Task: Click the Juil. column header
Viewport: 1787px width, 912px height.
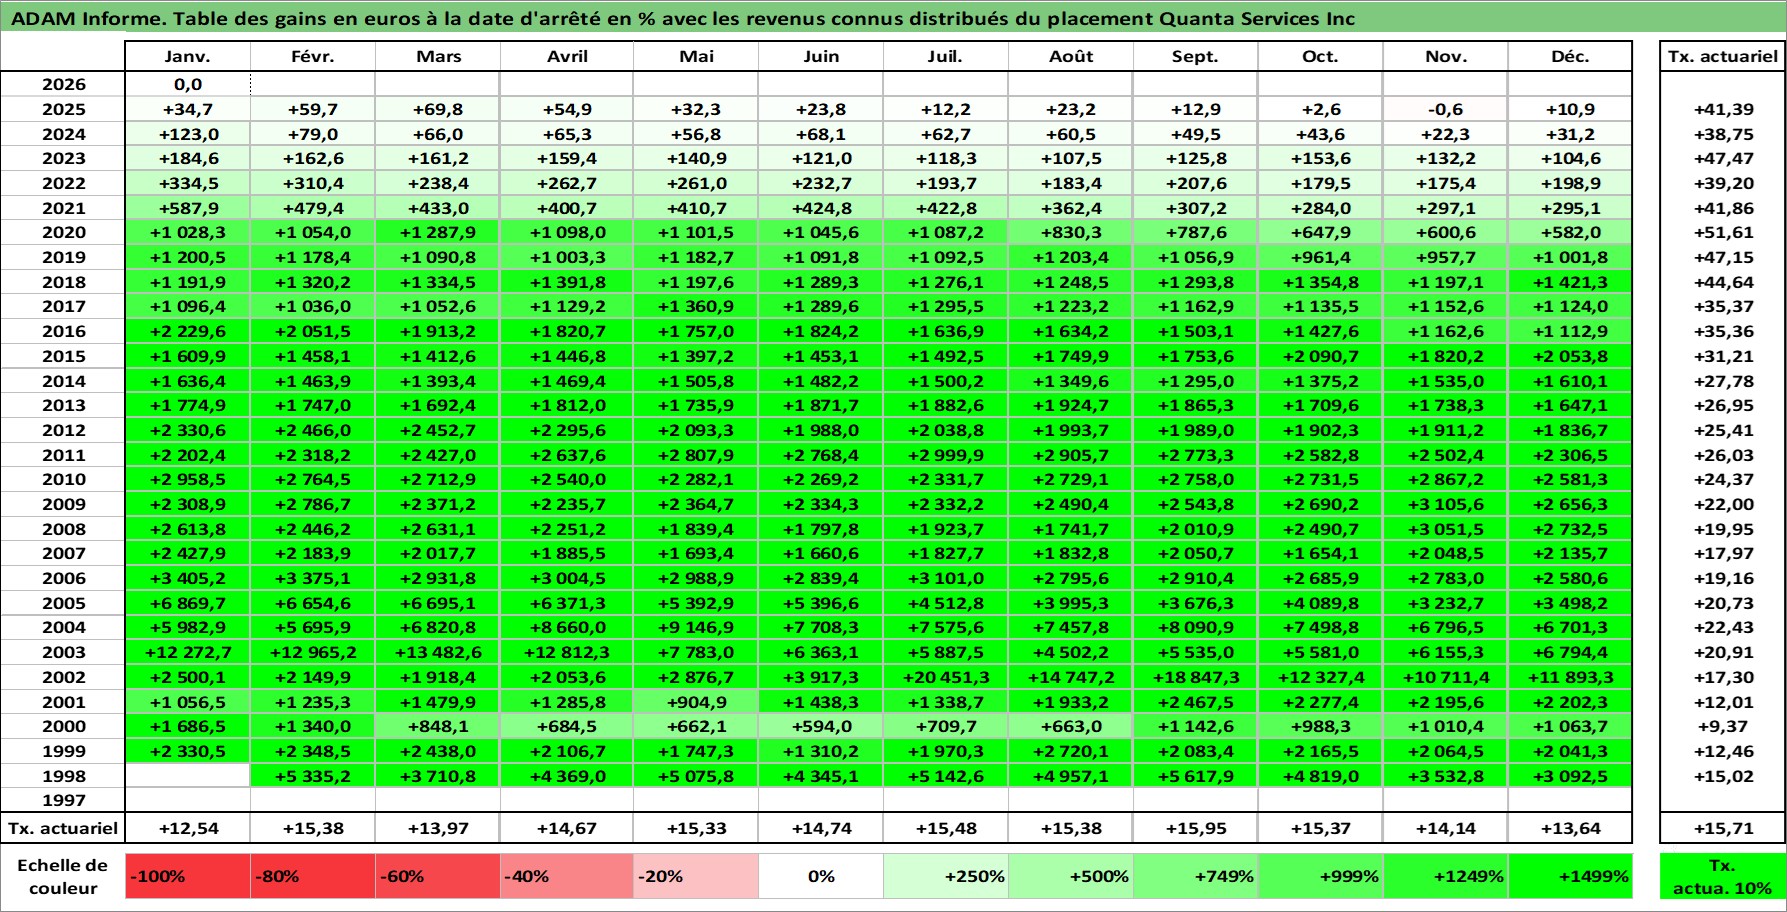Action: [946, 57]
